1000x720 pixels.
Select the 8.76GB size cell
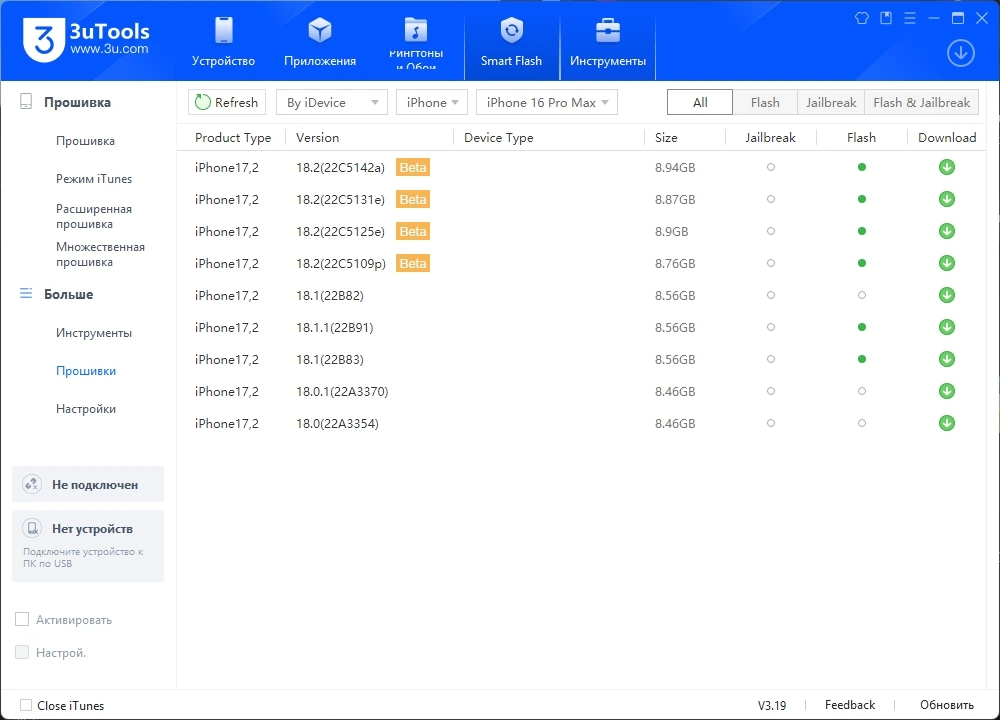click(675, 263)
